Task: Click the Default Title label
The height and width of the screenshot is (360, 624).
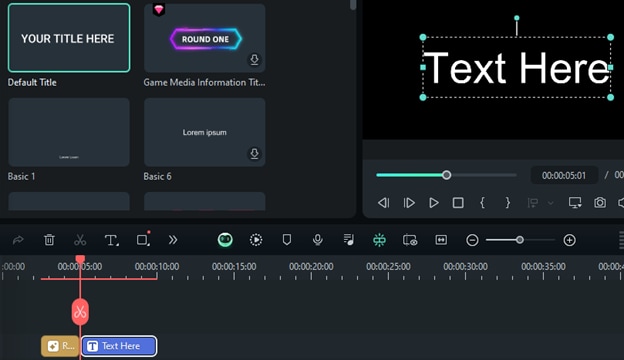Action: click(x=32, y=82)
